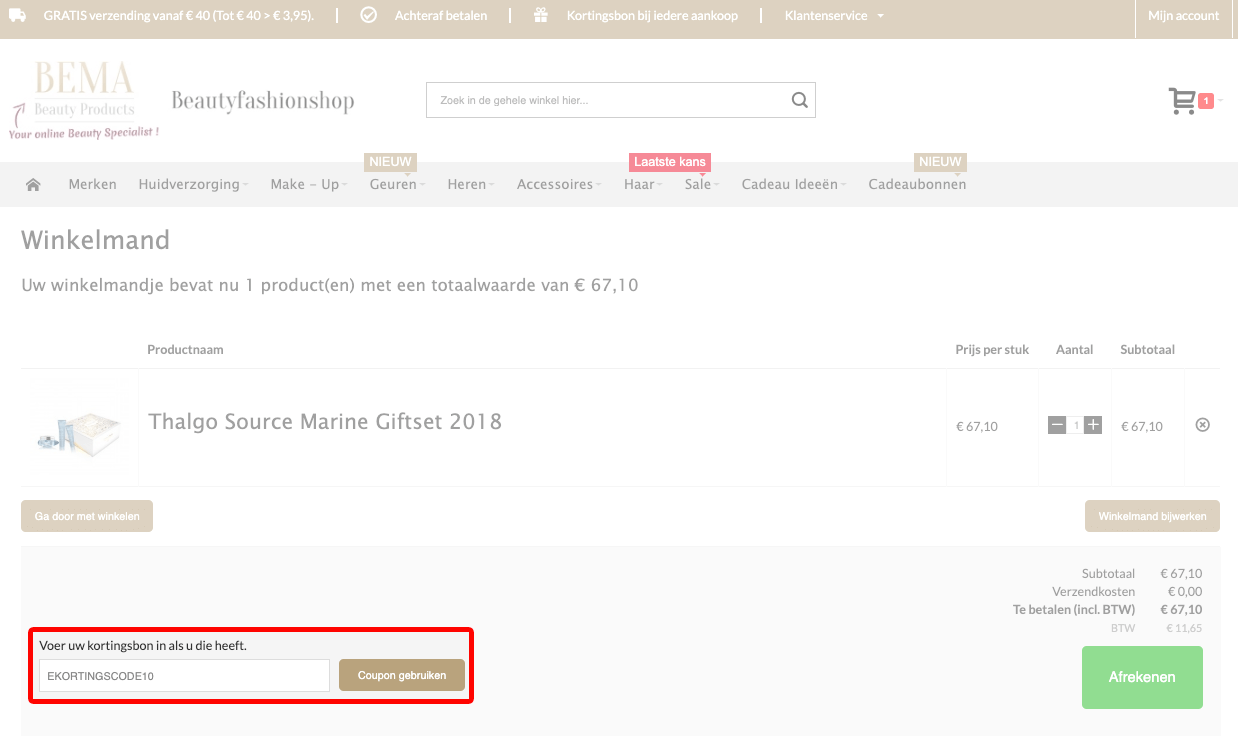Open Thalgo Source Marine Giftset 2018 product link
This screenshot has height=745, width=1238.
coord(325,421)
